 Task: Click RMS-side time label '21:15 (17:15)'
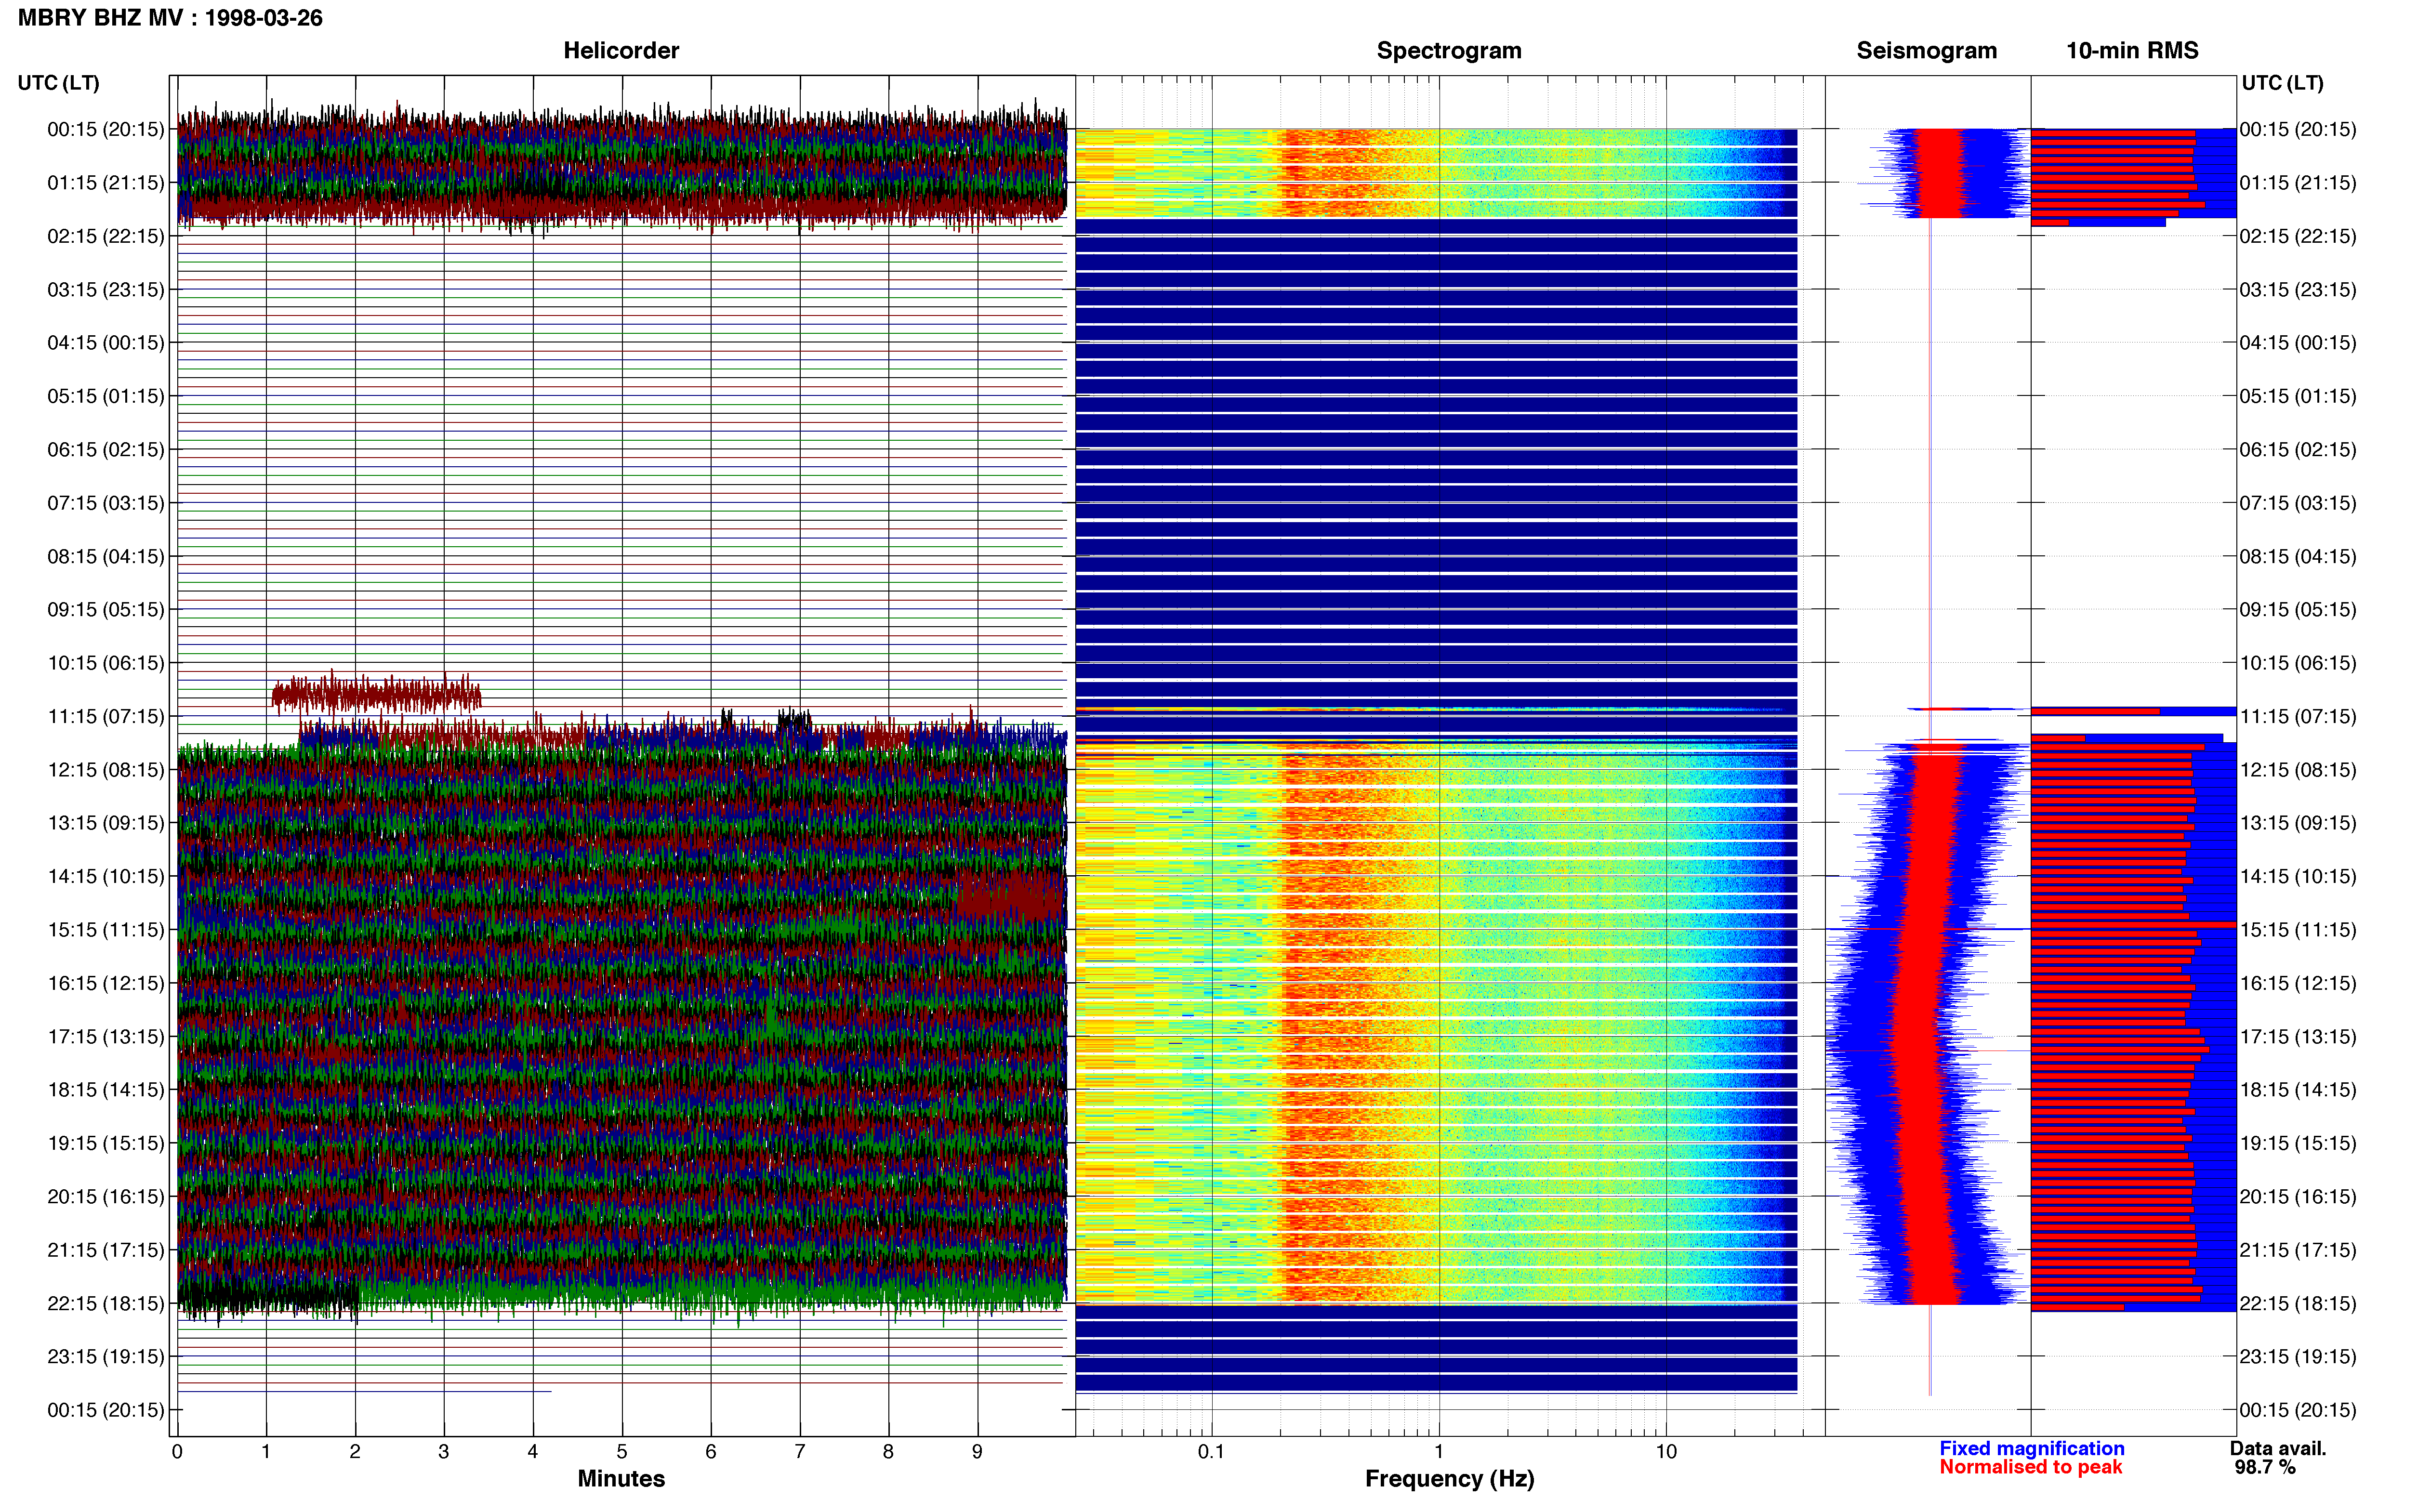point(2298,1250)
